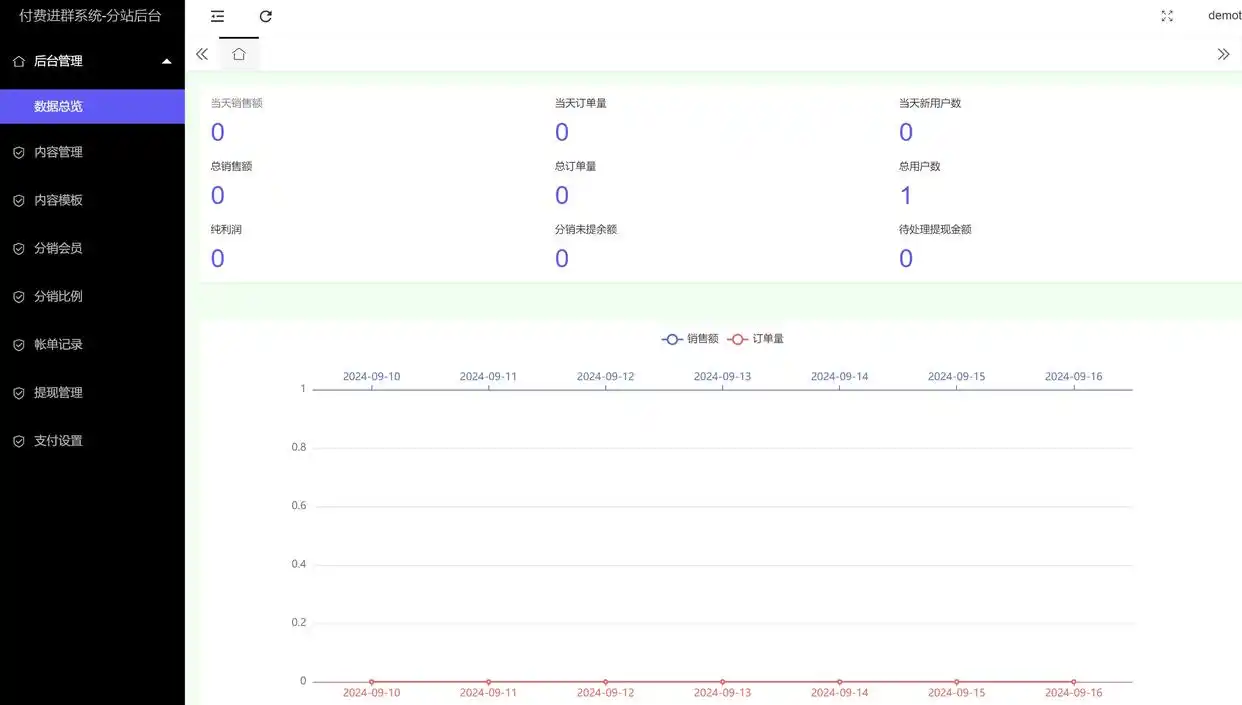Collapse the sidebar with the menu fold icon
The width and height of the screenshot is (1242, 705).
[x=217, y=16]
